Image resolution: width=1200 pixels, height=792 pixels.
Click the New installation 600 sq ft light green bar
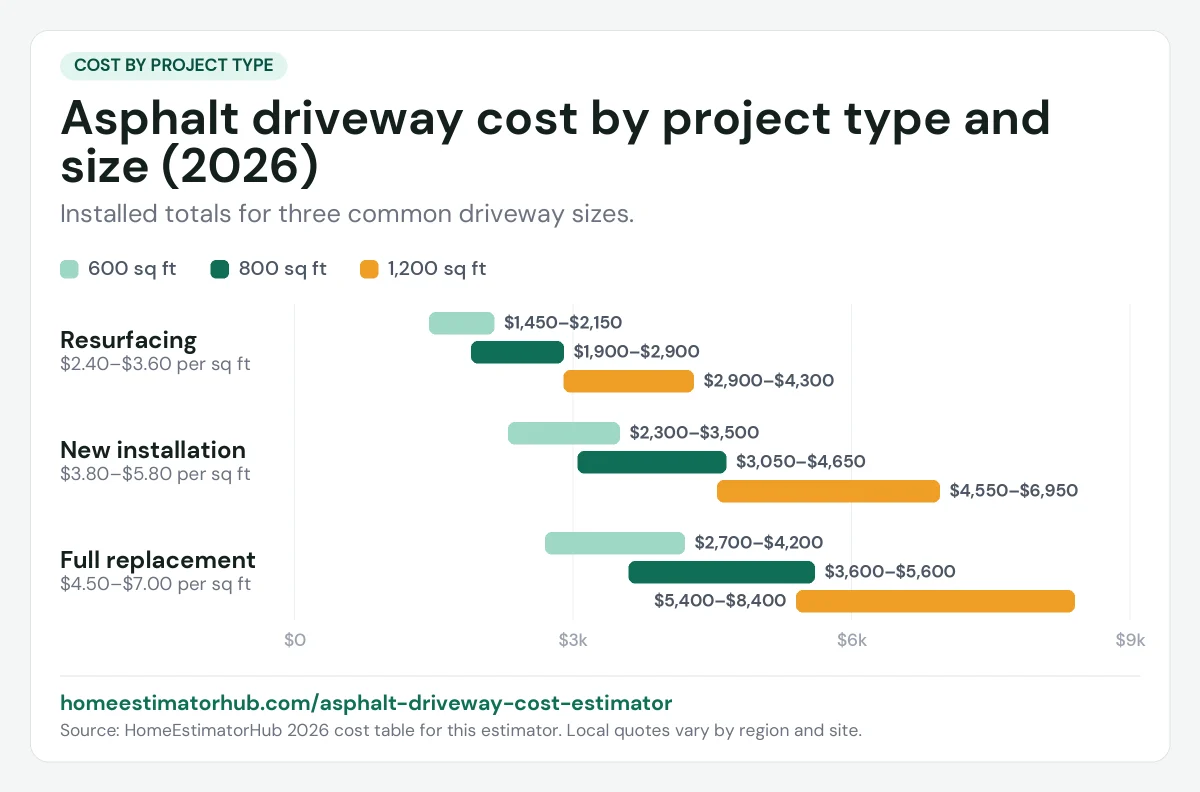pos(564,433)
